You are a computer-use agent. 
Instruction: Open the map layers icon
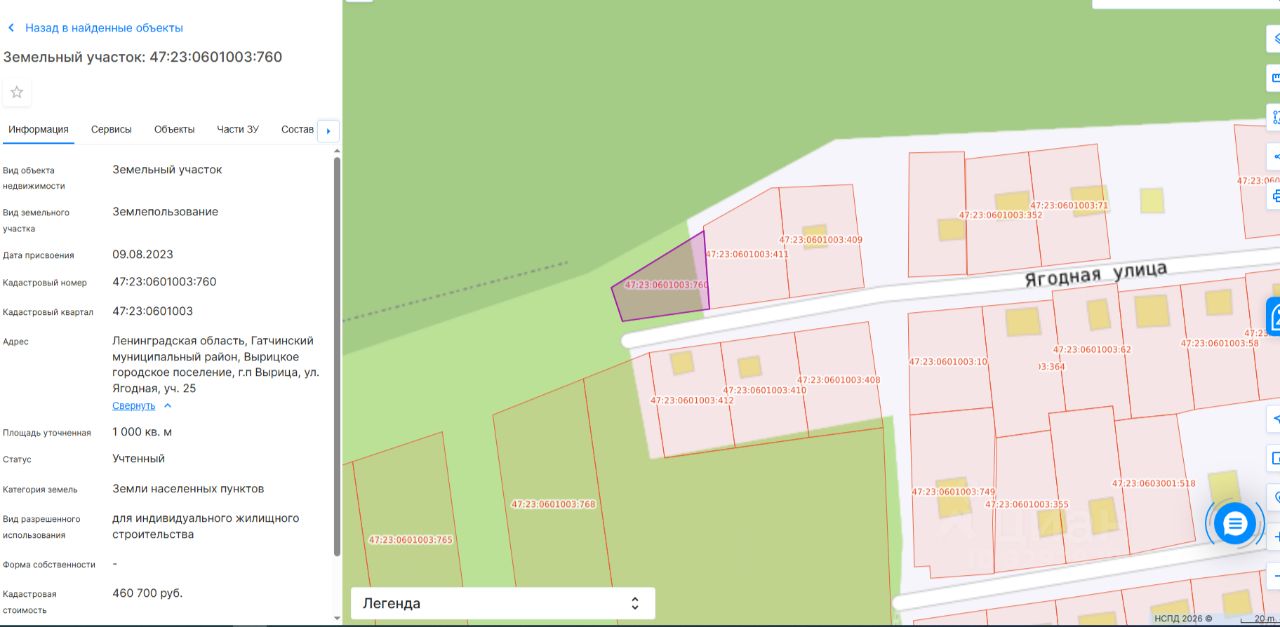tap(1274, 39)
